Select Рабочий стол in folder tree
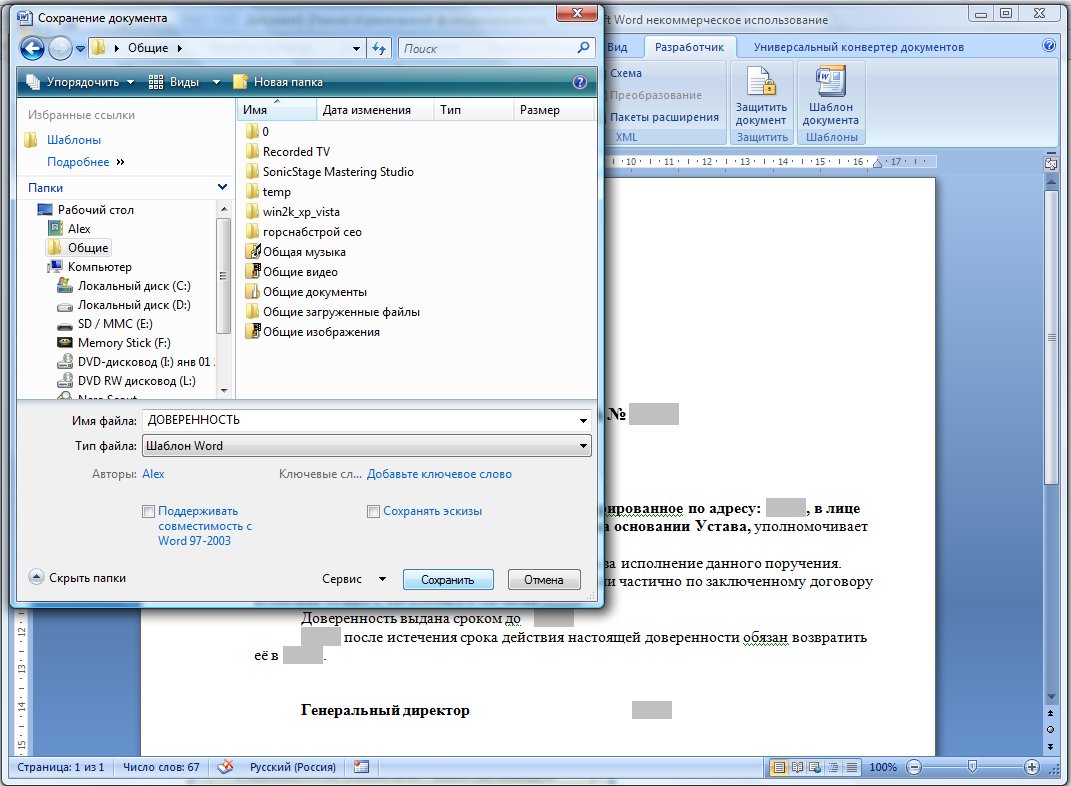This screenshot has width=1071, height=786. tap(96, 210)
